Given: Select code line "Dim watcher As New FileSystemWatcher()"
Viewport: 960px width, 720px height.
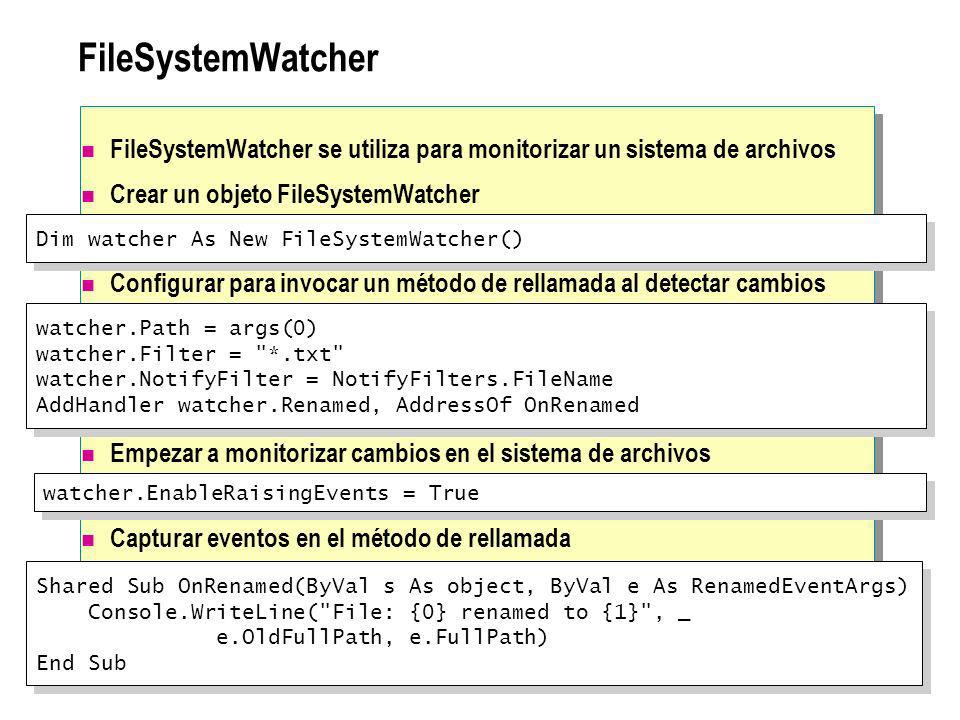Looking at the screenshot, I should click(x=279, y=239).
